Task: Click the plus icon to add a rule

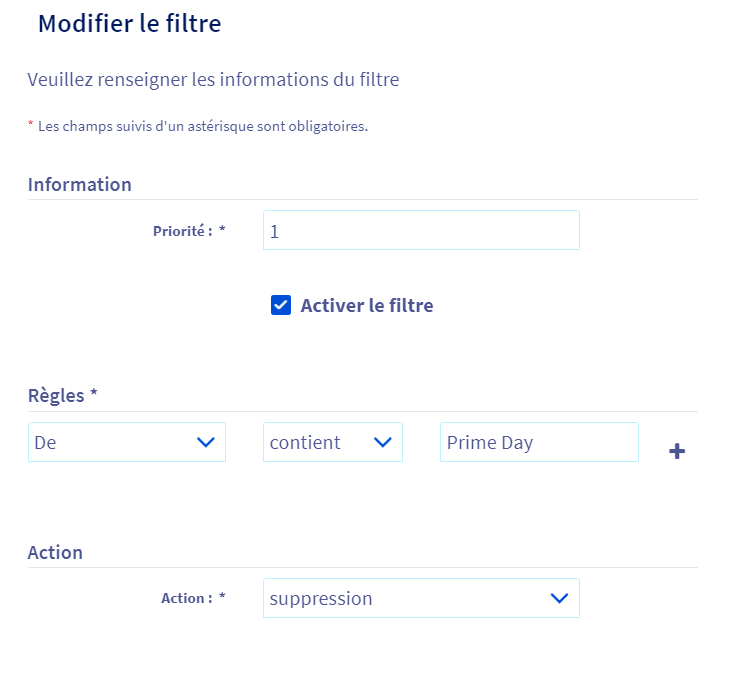Action: pyautogui.click(x=677, y=451)
